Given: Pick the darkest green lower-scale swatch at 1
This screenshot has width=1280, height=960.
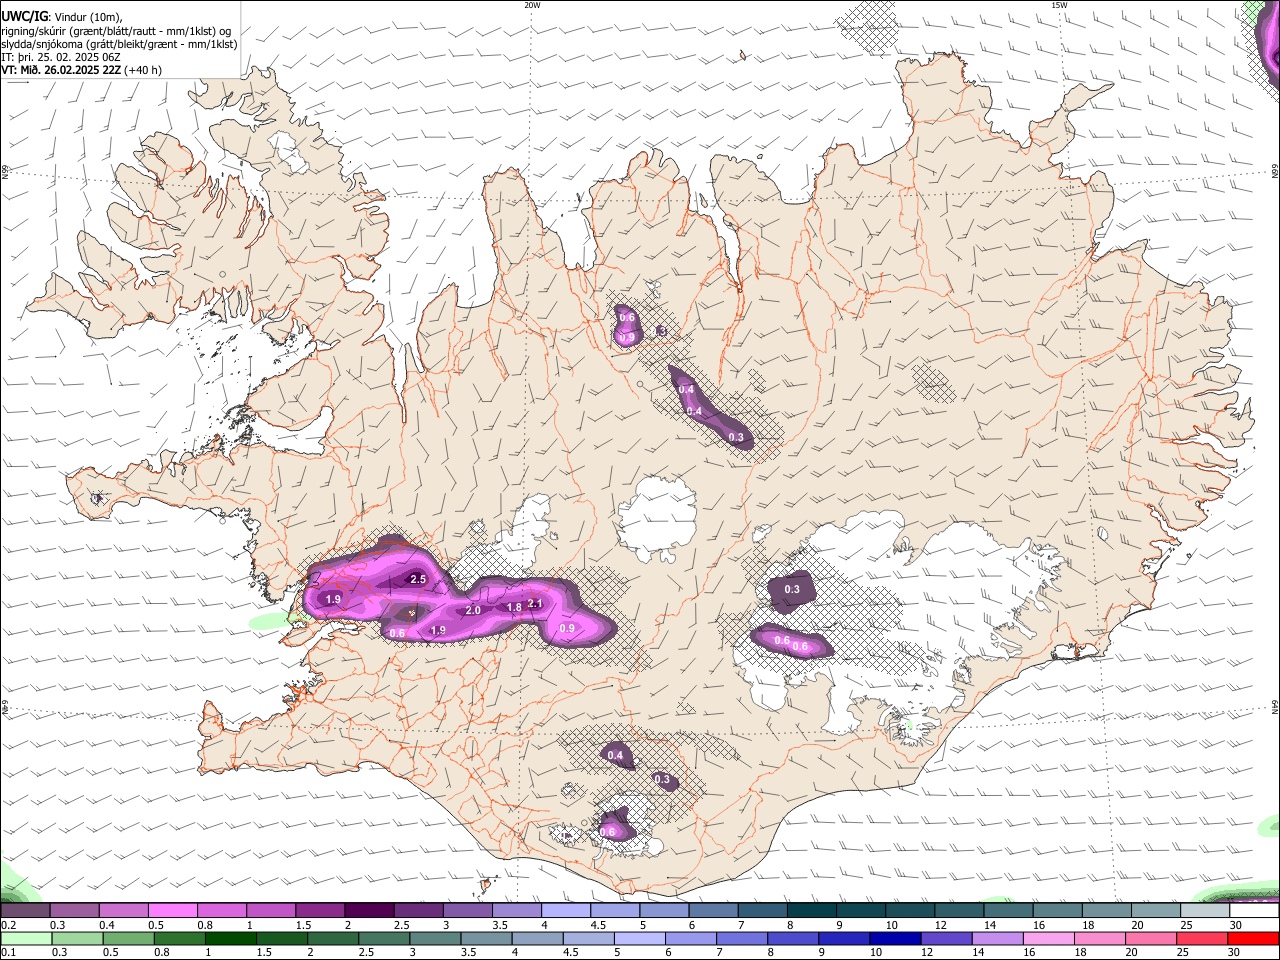Looking at the screenshot, I should coord(231,938).
